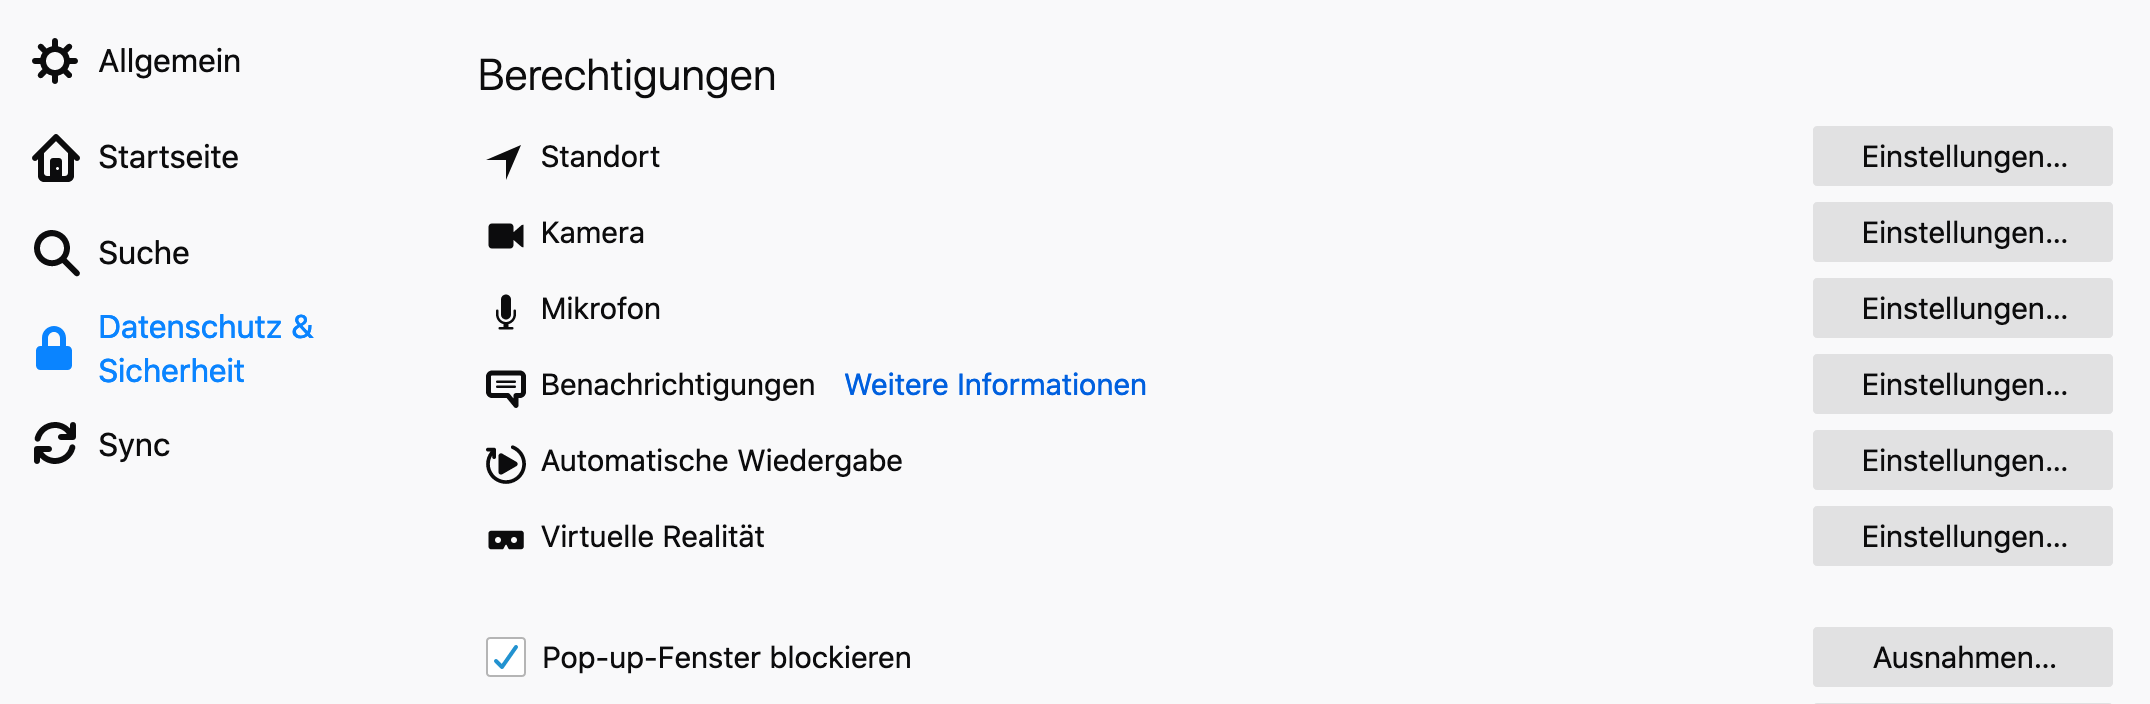2150x704 pixels.
Task: Open Einstellungen for Kamera permission
Action: point(1962,233)
